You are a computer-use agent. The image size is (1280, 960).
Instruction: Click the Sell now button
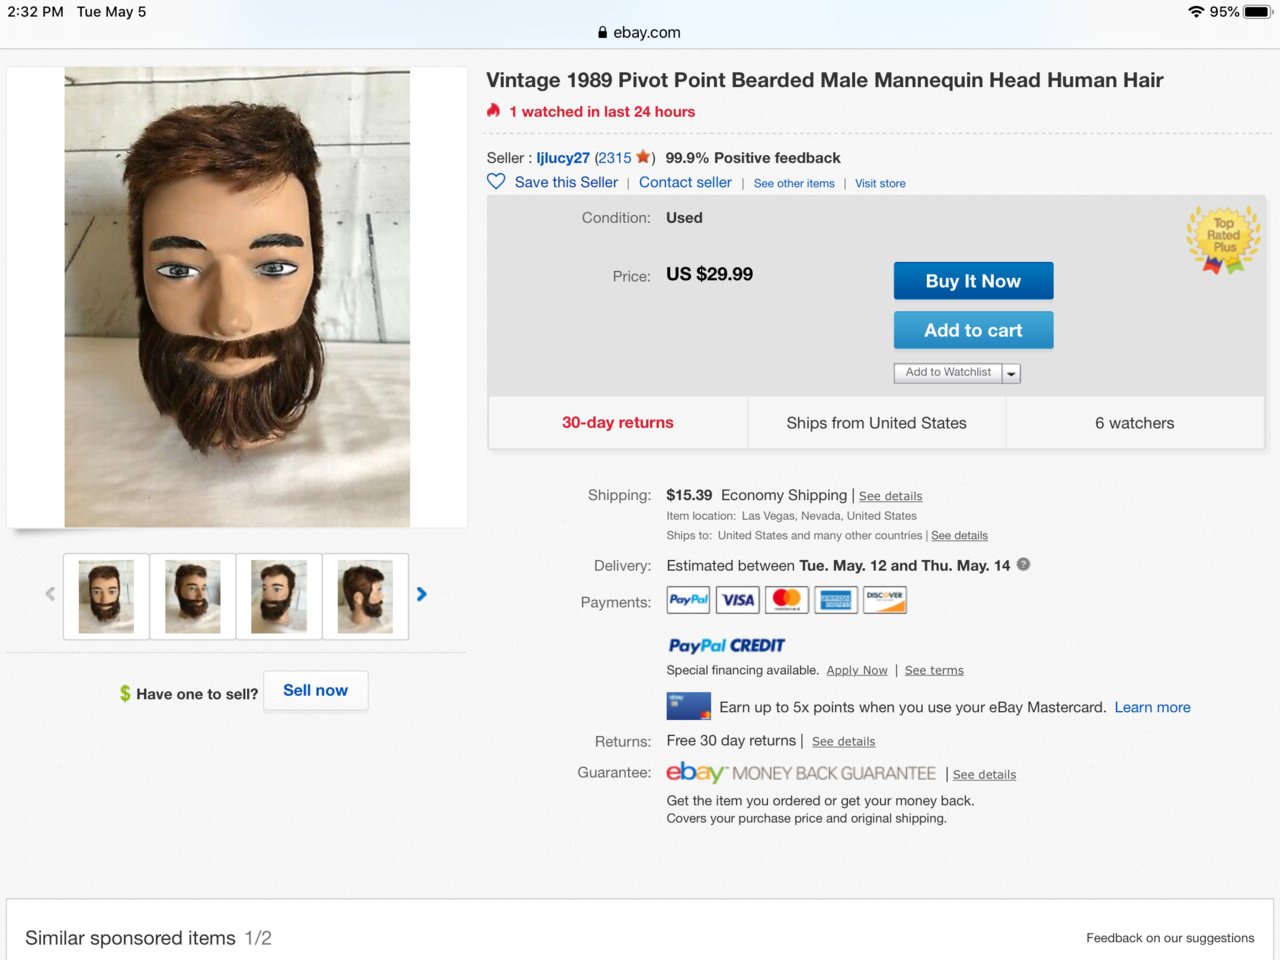pos(316,691)
